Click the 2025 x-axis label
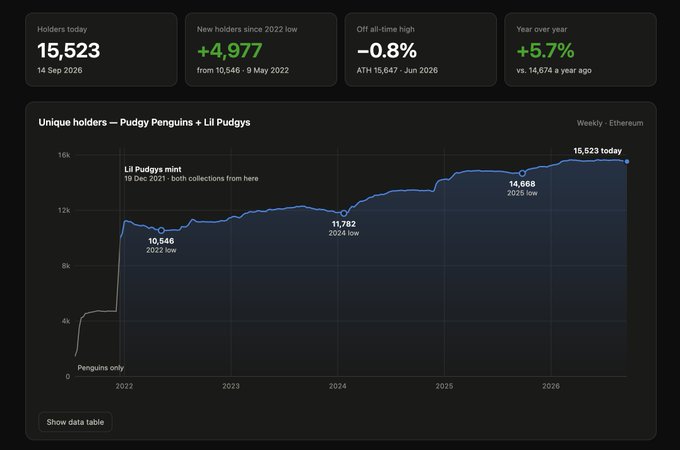Screen dimensions: 680x450 point(444,386)
